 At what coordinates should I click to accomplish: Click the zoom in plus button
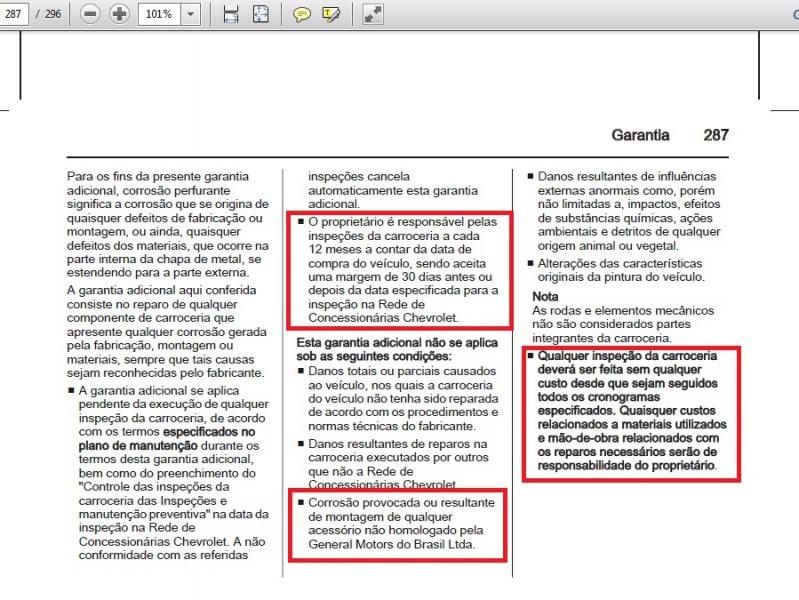(119, 14)
